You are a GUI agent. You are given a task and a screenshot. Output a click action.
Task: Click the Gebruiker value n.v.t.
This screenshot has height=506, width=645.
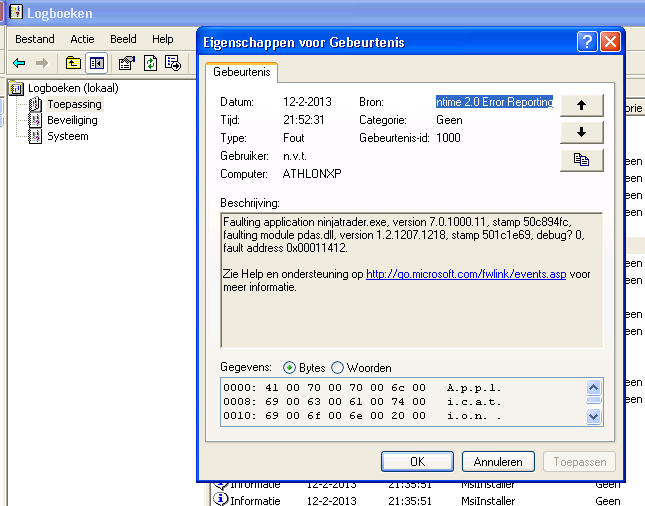click(295, 156)
